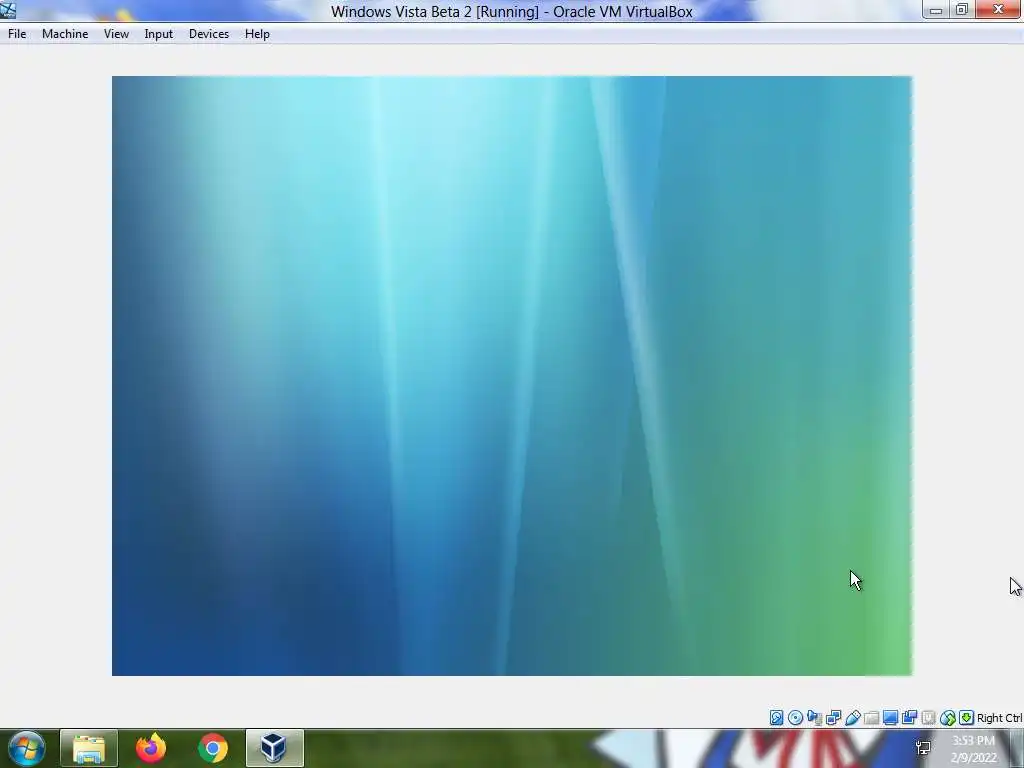Click the green arrow keyboard capture icon
This screenshot has height=768, width=1024.
[967, 718]
